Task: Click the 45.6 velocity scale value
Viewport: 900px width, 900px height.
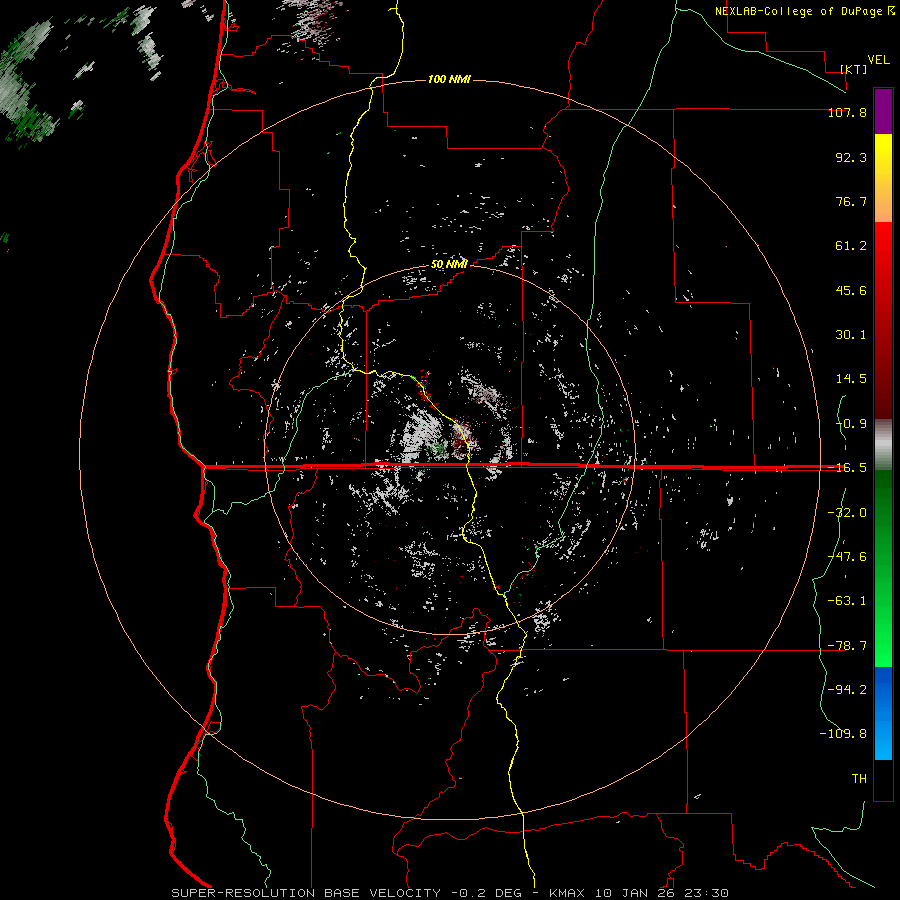Action: click(x=851, y=290)
